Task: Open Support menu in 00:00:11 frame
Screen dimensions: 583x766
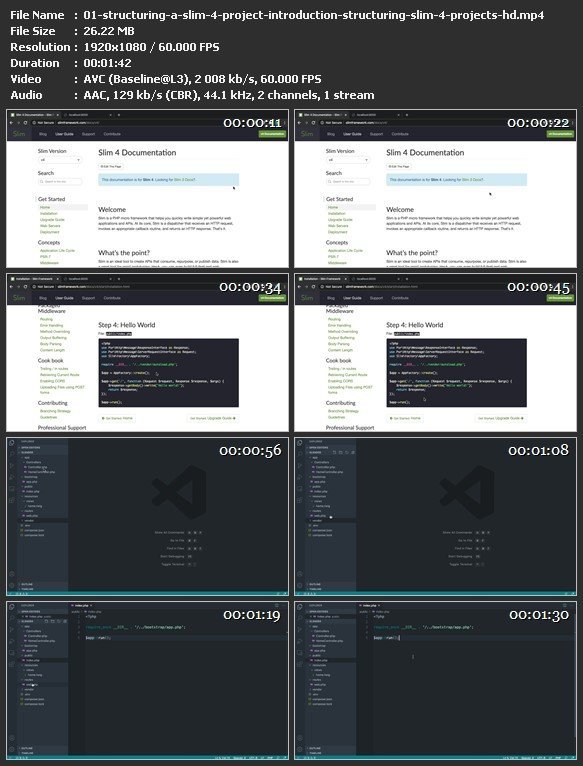Action: pyautogui.click(x=88, y=134)
